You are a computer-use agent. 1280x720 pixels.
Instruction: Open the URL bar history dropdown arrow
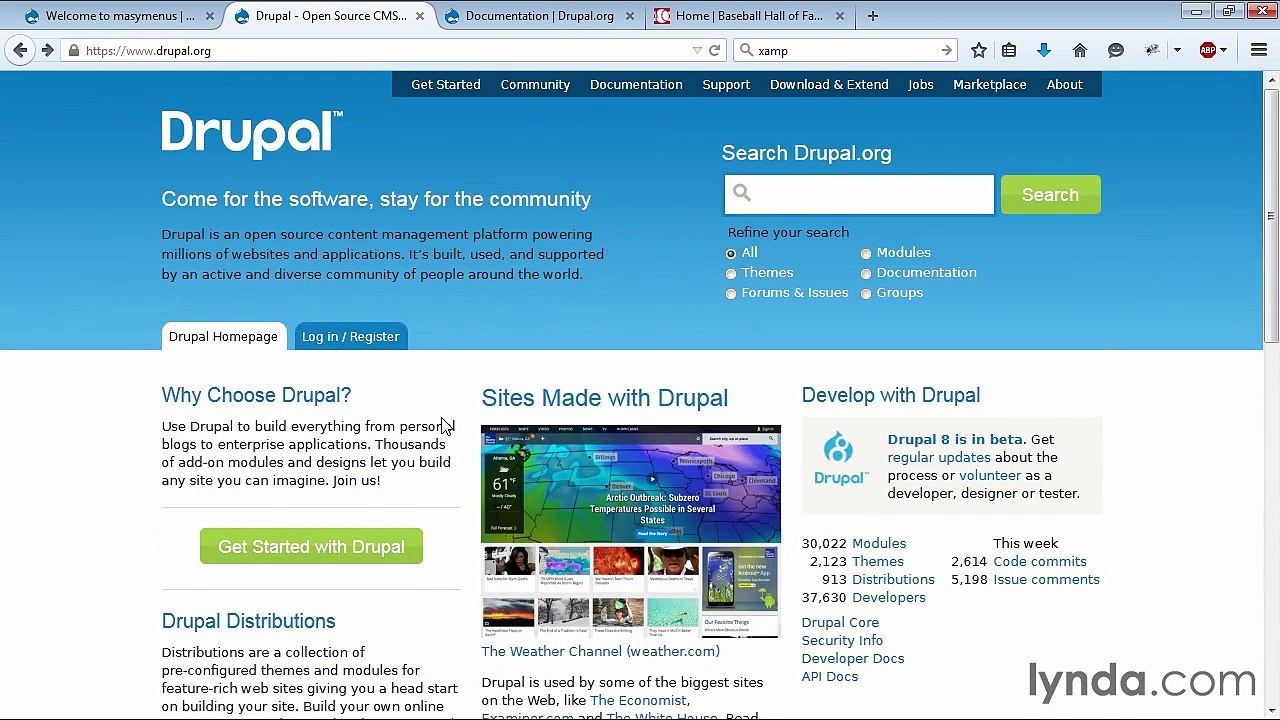(697, 50)
